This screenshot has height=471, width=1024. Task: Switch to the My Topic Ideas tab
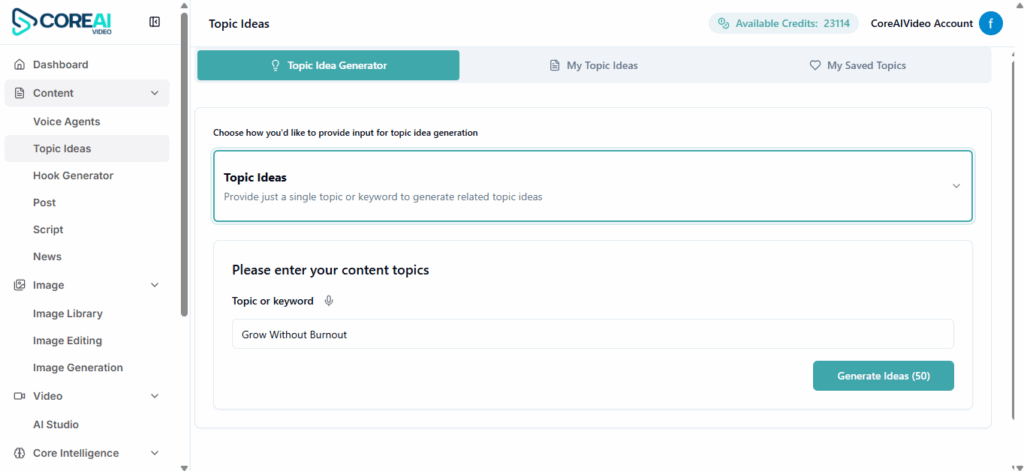(x=593, y=66)
